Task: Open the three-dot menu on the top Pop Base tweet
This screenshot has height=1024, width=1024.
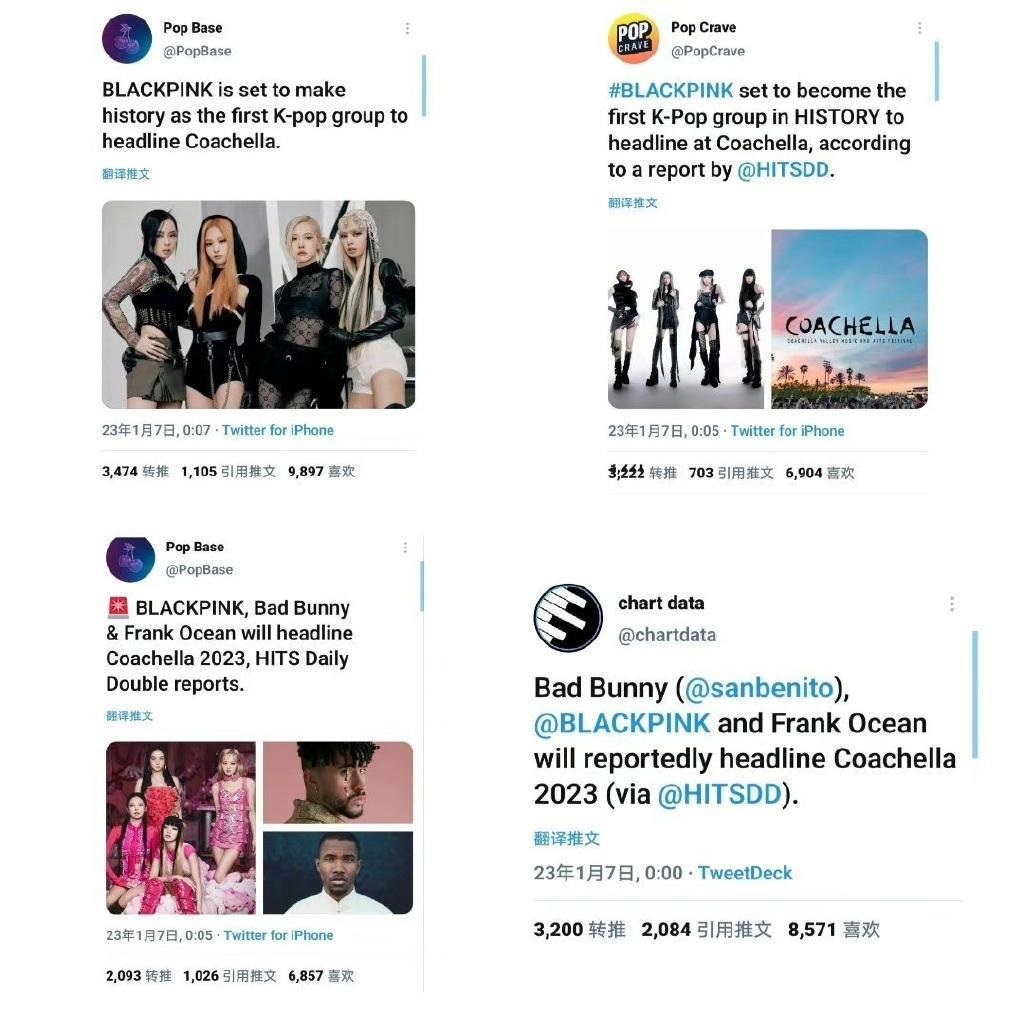Action: pos(407,28)
